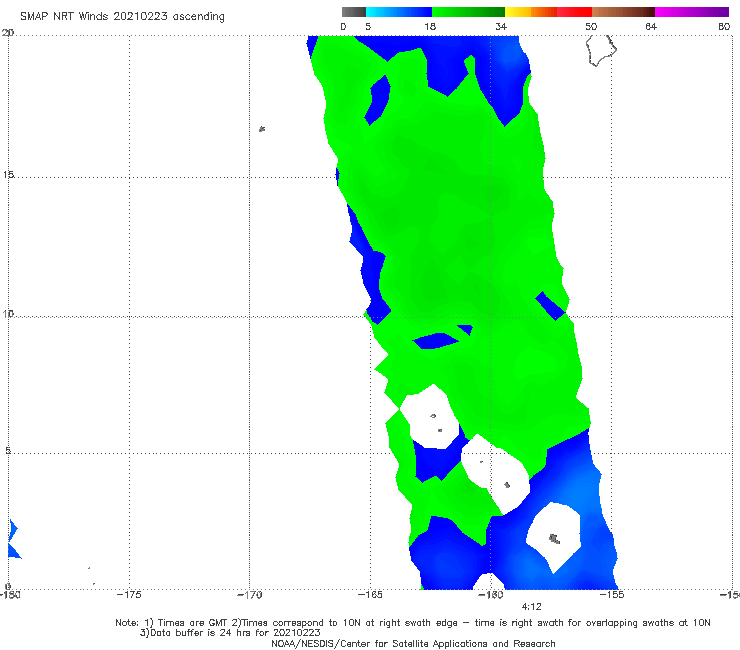Click the longitude axis label -160
The image size is (740, 650).
point(491,595)
